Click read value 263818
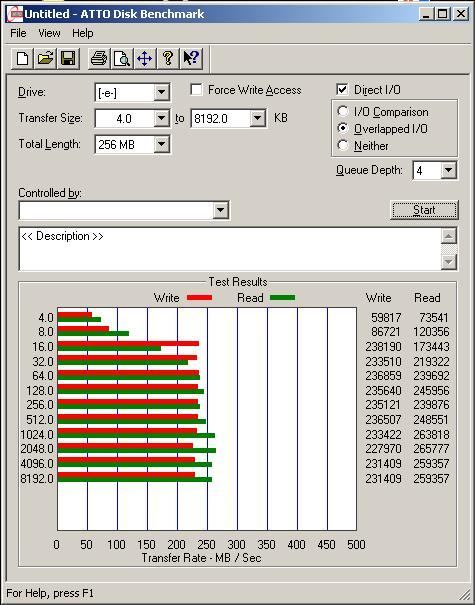This screenshot has width=475, height=605. (x=431, y=434)
